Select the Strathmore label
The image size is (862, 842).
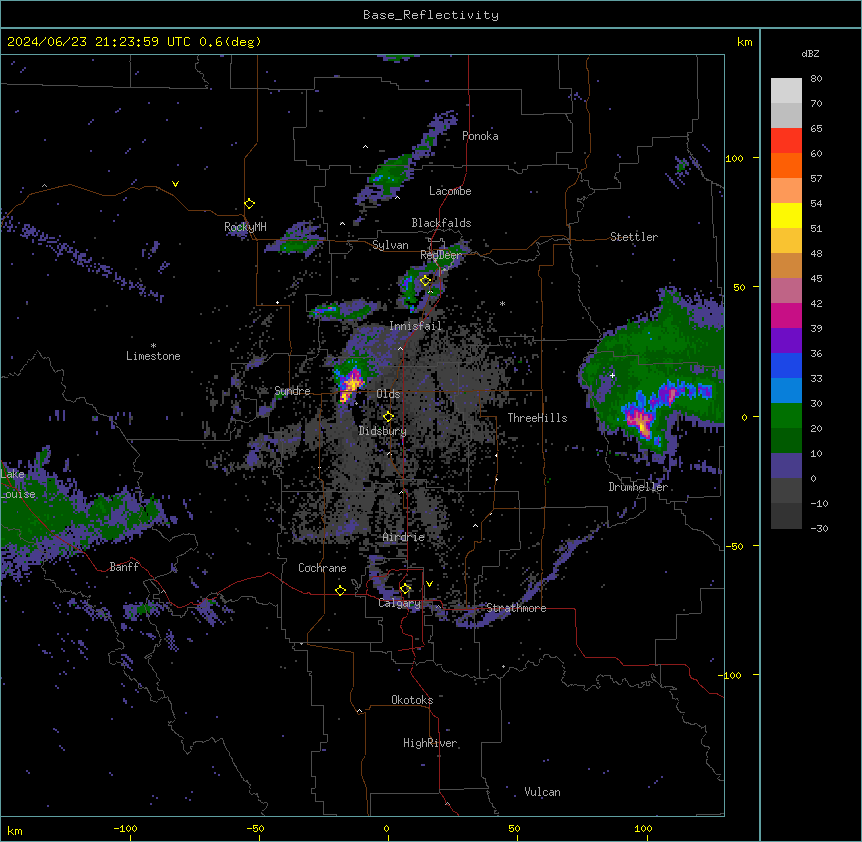click(516, 608)
